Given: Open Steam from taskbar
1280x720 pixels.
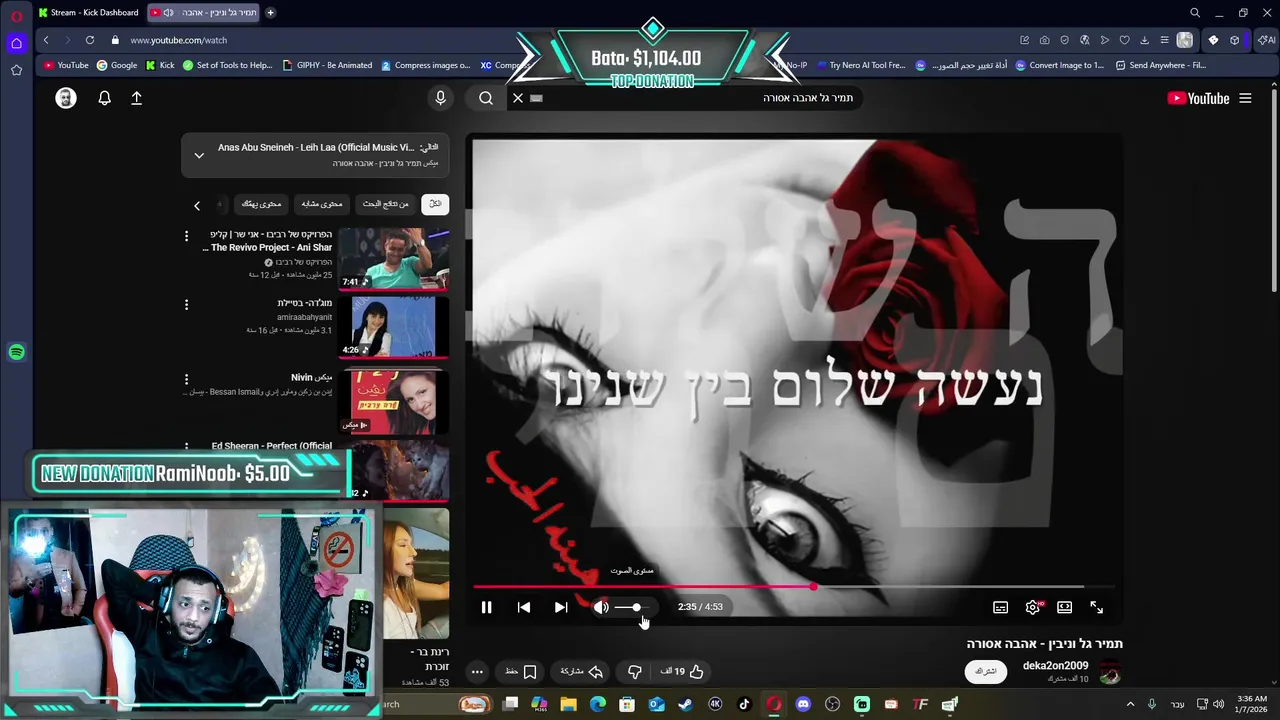Looking at the screenshot, I should point(685,704).
